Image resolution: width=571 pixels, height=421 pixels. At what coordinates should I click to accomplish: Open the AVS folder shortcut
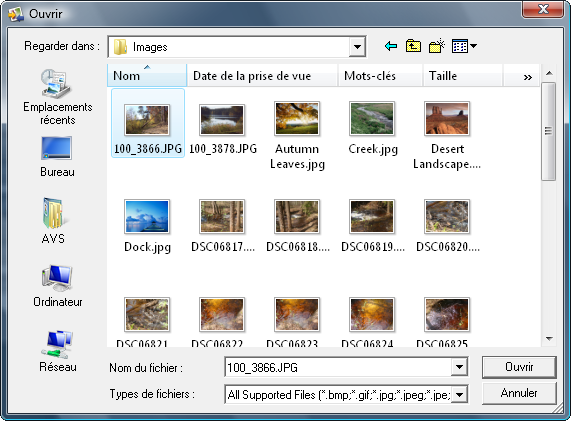[53, 221]
